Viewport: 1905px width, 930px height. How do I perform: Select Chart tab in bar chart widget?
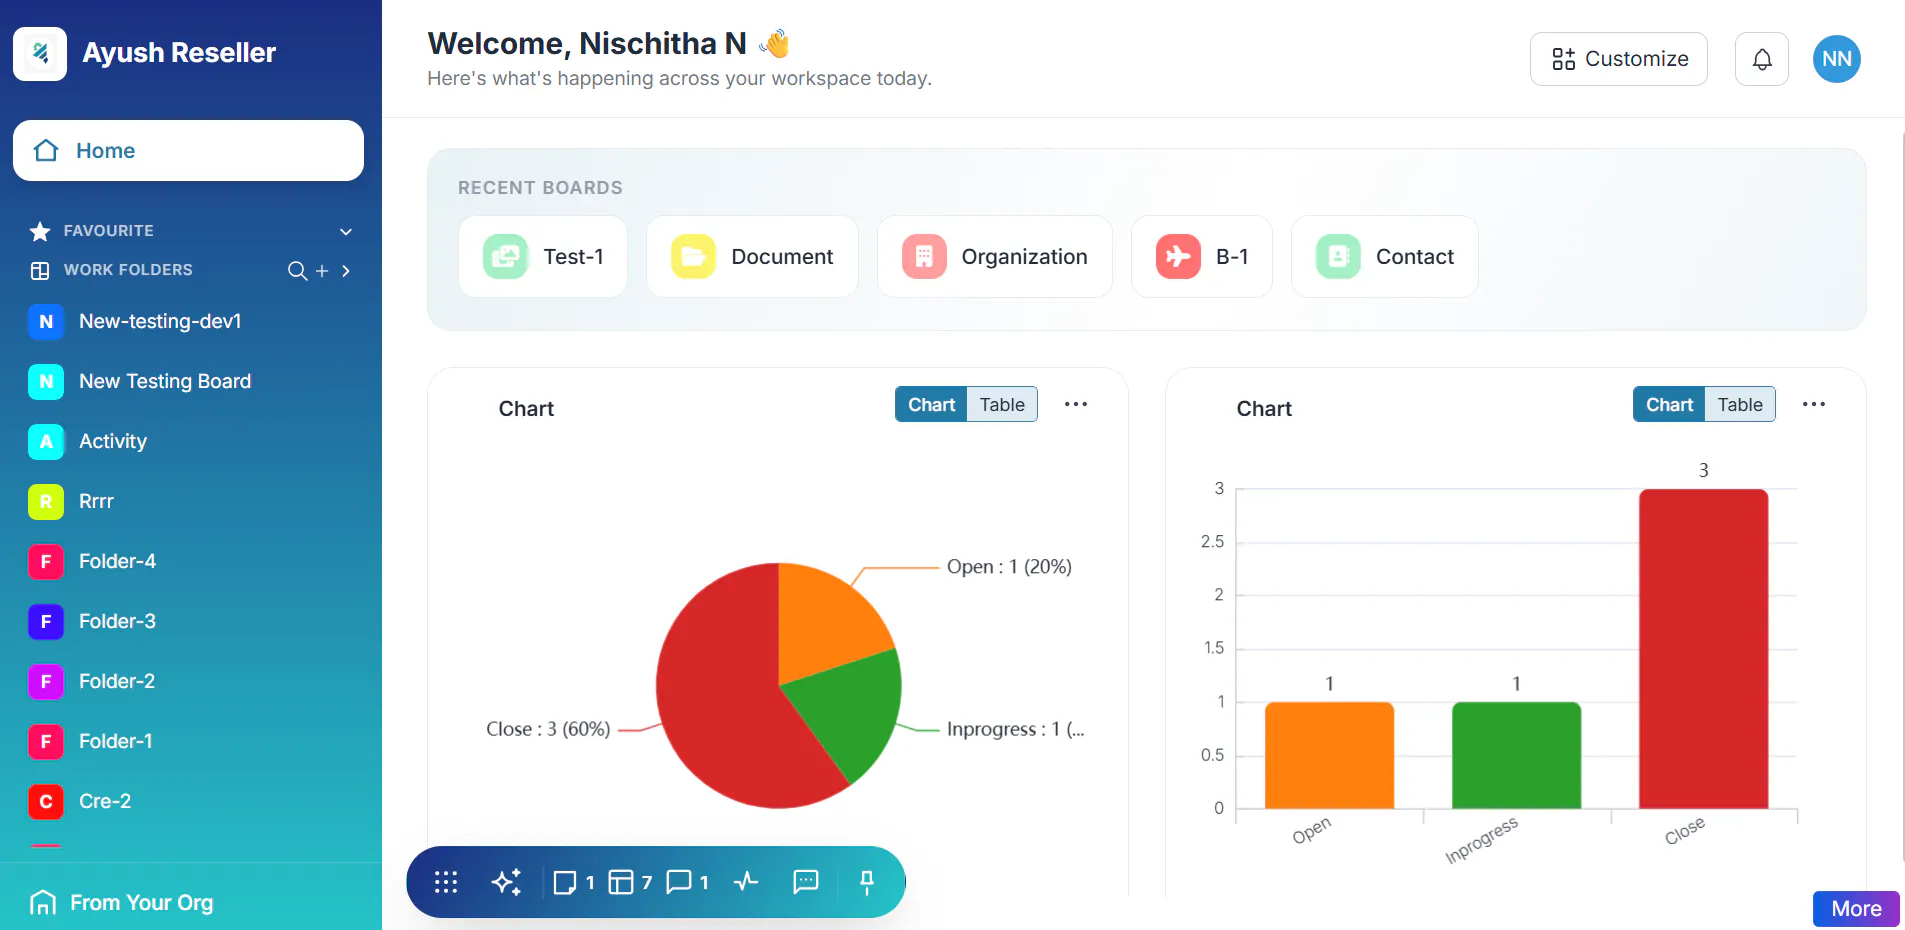(1669, 404)
